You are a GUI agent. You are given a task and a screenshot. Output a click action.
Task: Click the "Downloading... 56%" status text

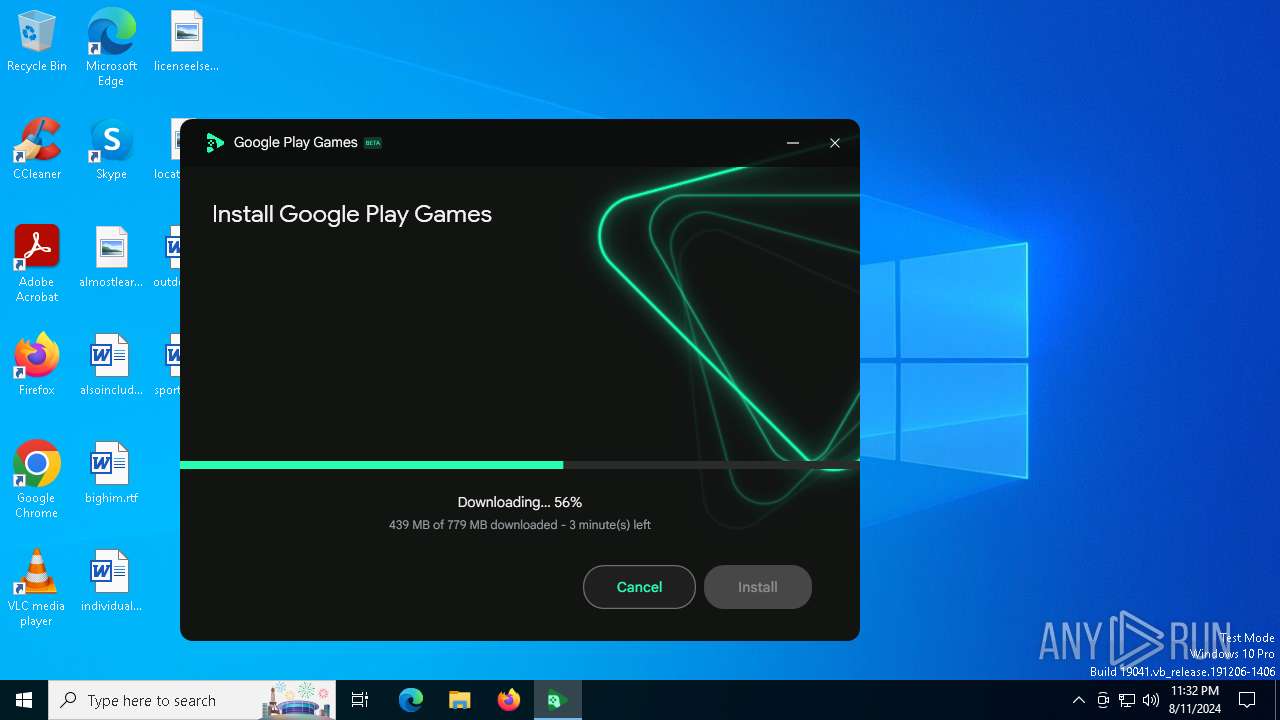[520, 502]
